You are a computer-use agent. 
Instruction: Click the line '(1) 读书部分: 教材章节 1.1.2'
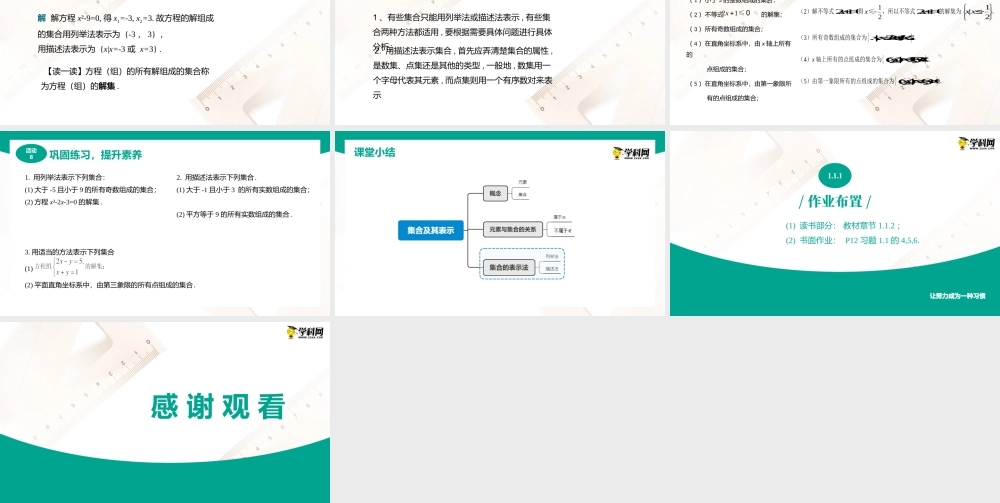(x=842, y=225)
